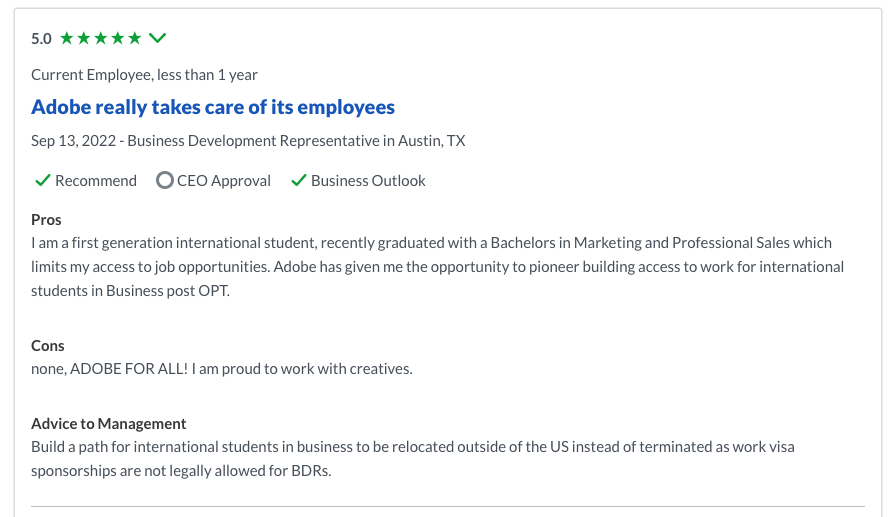This screenshot has width=888, height=517.
Task: Click the Advice to Management heading
Action: point(109,424)
